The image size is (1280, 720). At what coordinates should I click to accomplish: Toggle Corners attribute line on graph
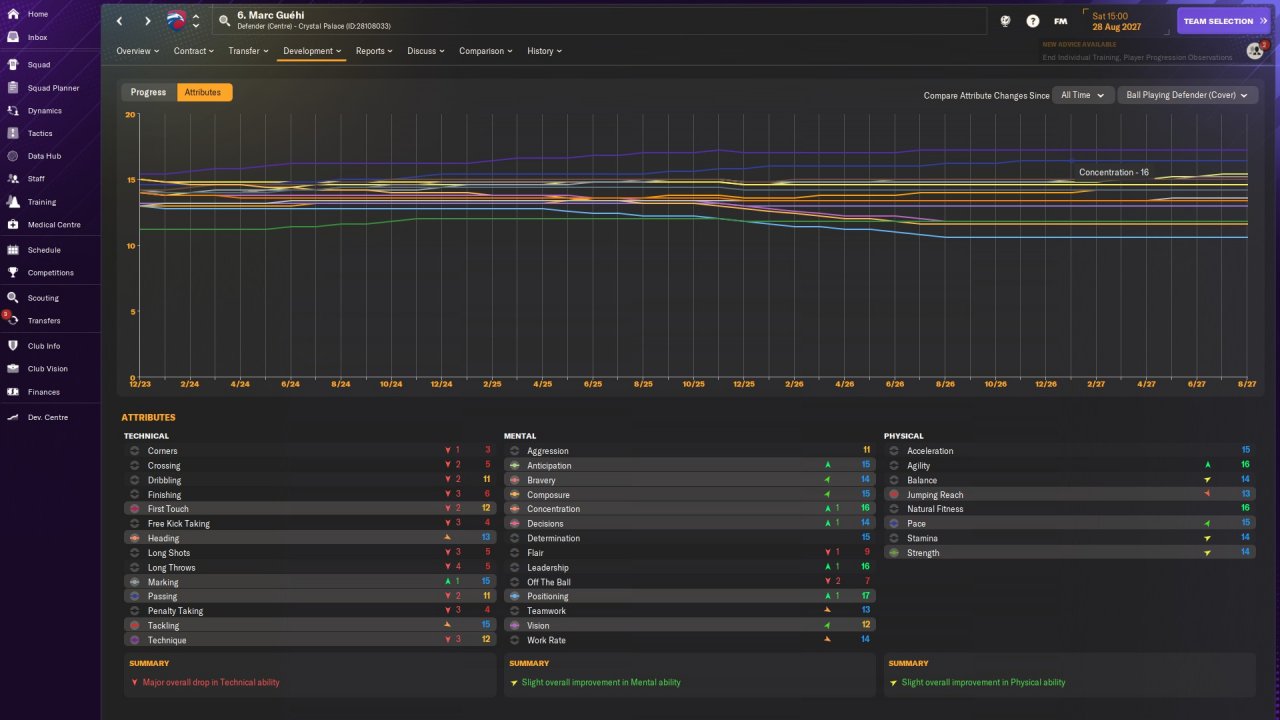135,451
